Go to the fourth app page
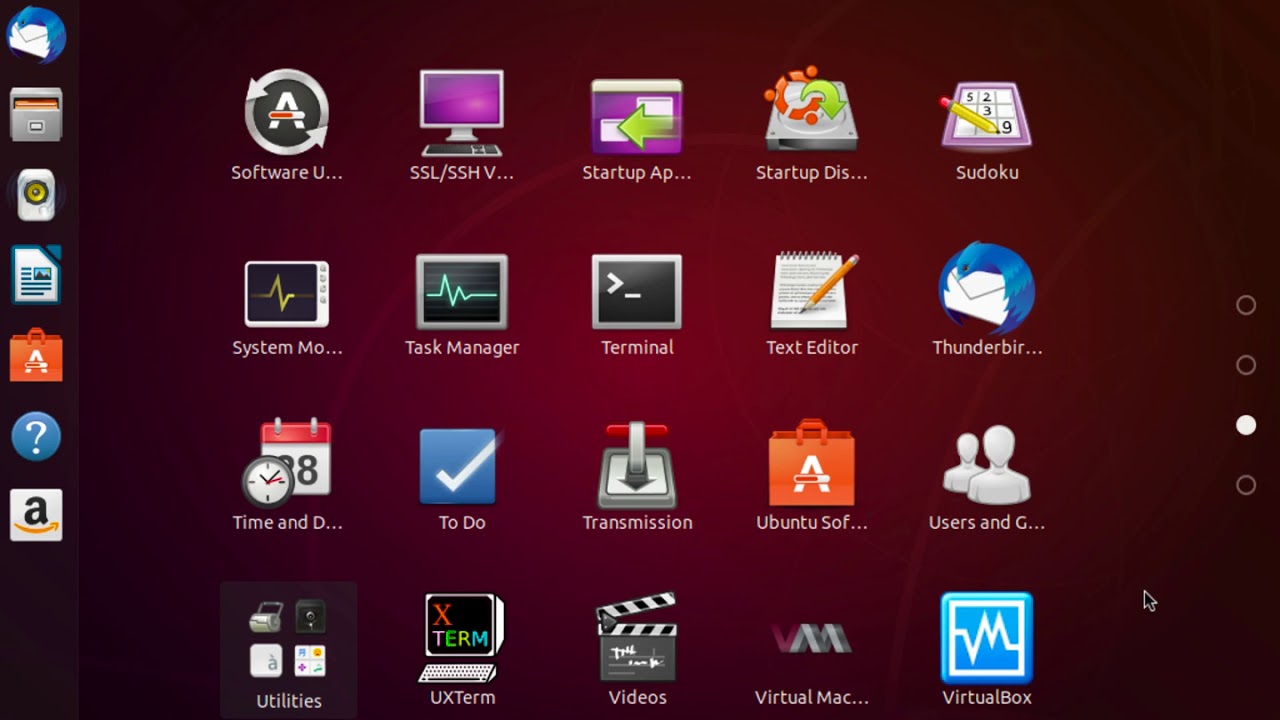This screenshot has width=1280, height=720. (x=1246, y=485)
